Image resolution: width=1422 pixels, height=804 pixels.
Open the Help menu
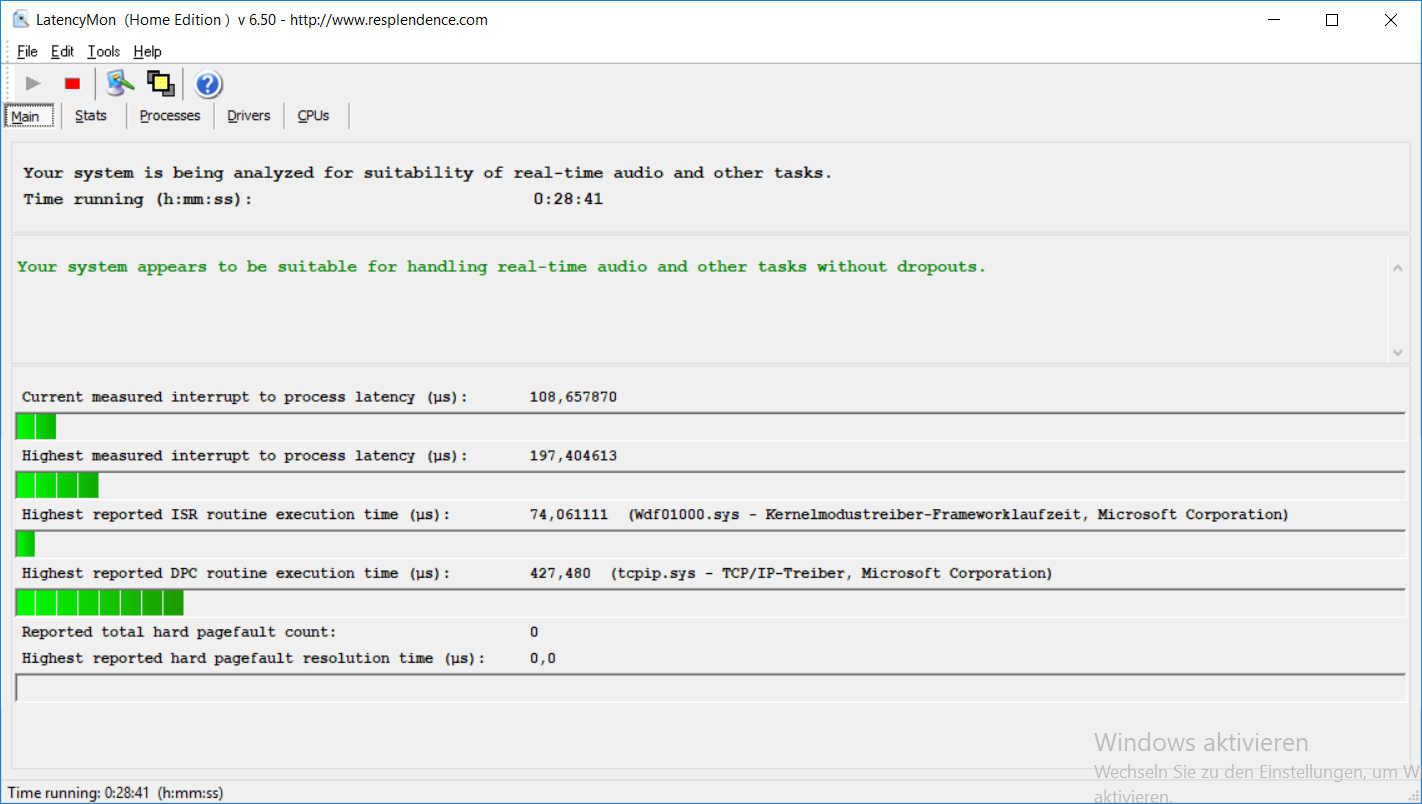point(147,52)
